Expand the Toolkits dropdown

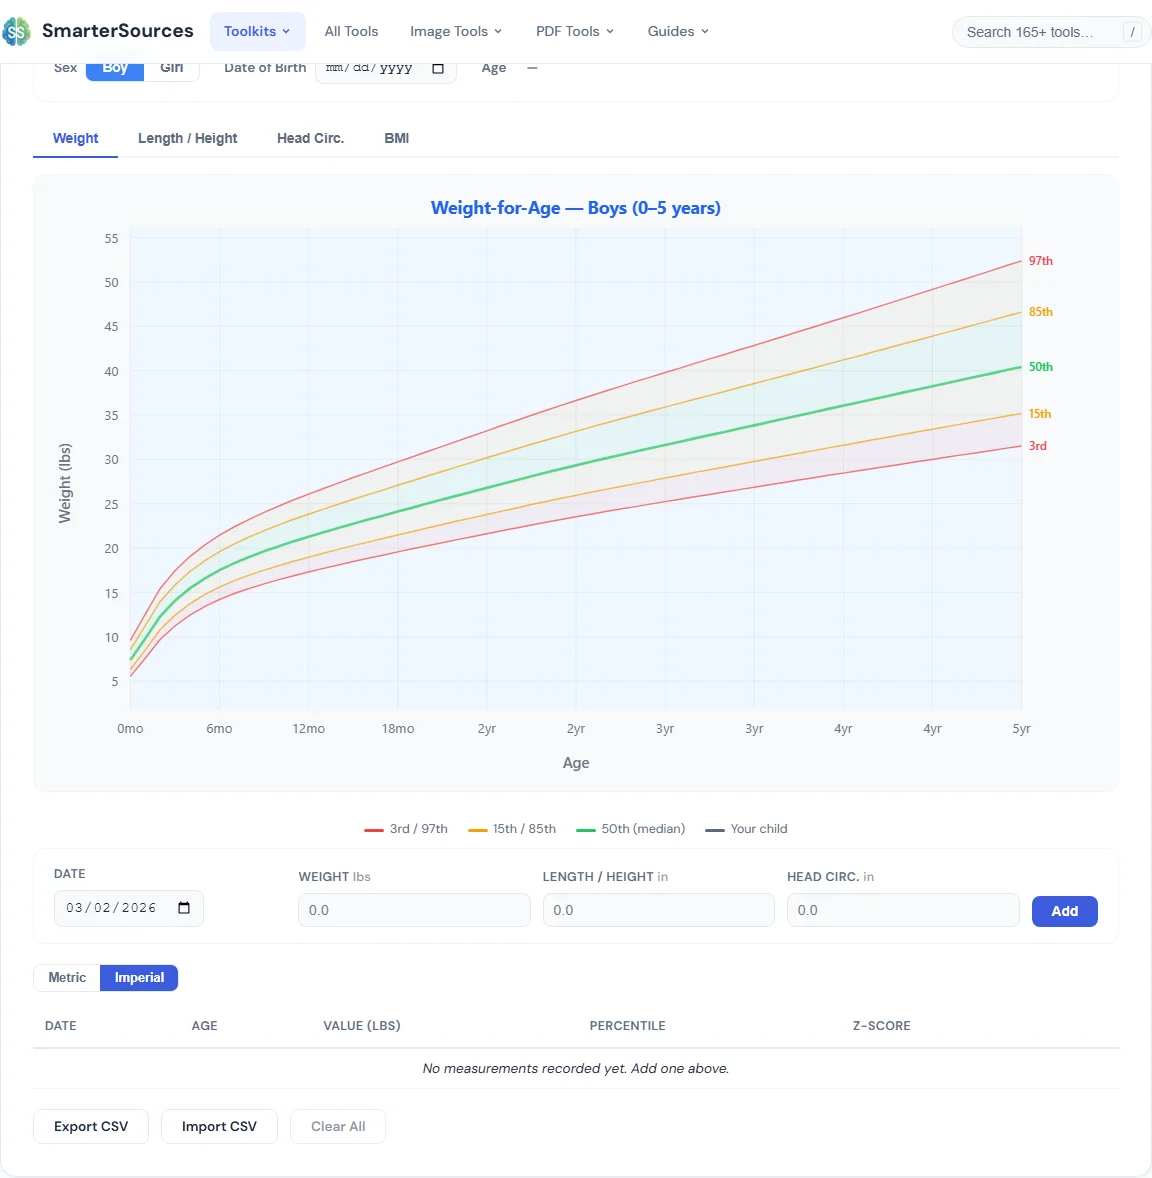coord(257,31)
